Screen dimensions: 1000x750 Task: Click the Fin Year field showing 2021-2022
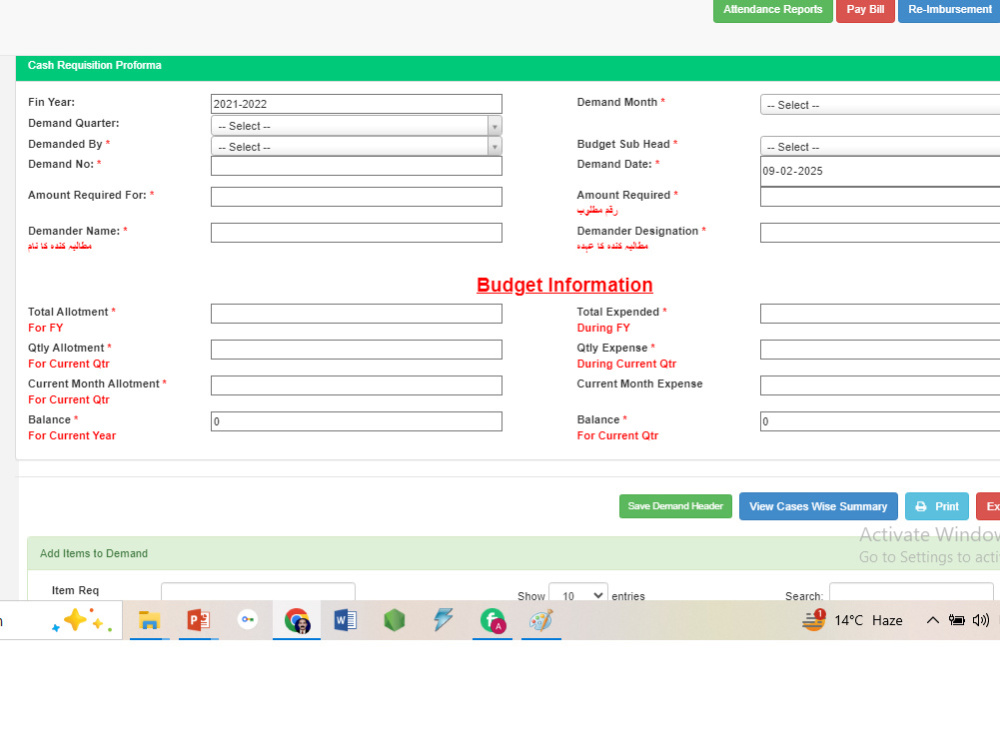tap(357, 104)
